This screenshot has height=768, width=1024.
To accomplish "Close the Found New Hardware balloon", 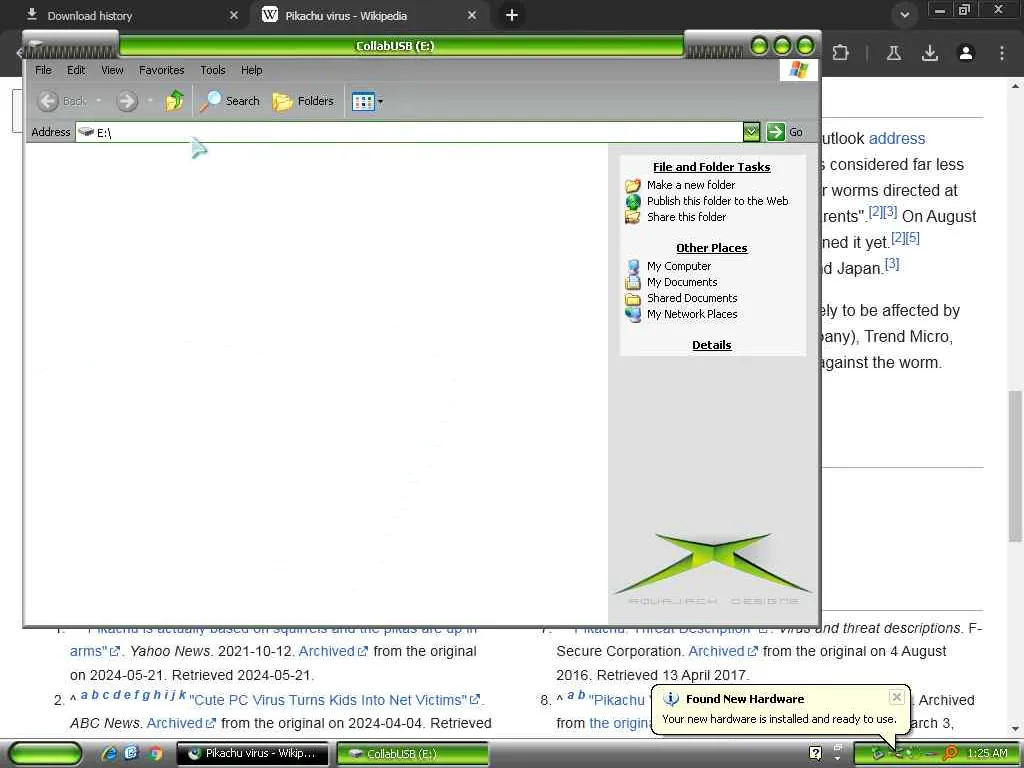I will pyautogui.click(x=897, y=697).
